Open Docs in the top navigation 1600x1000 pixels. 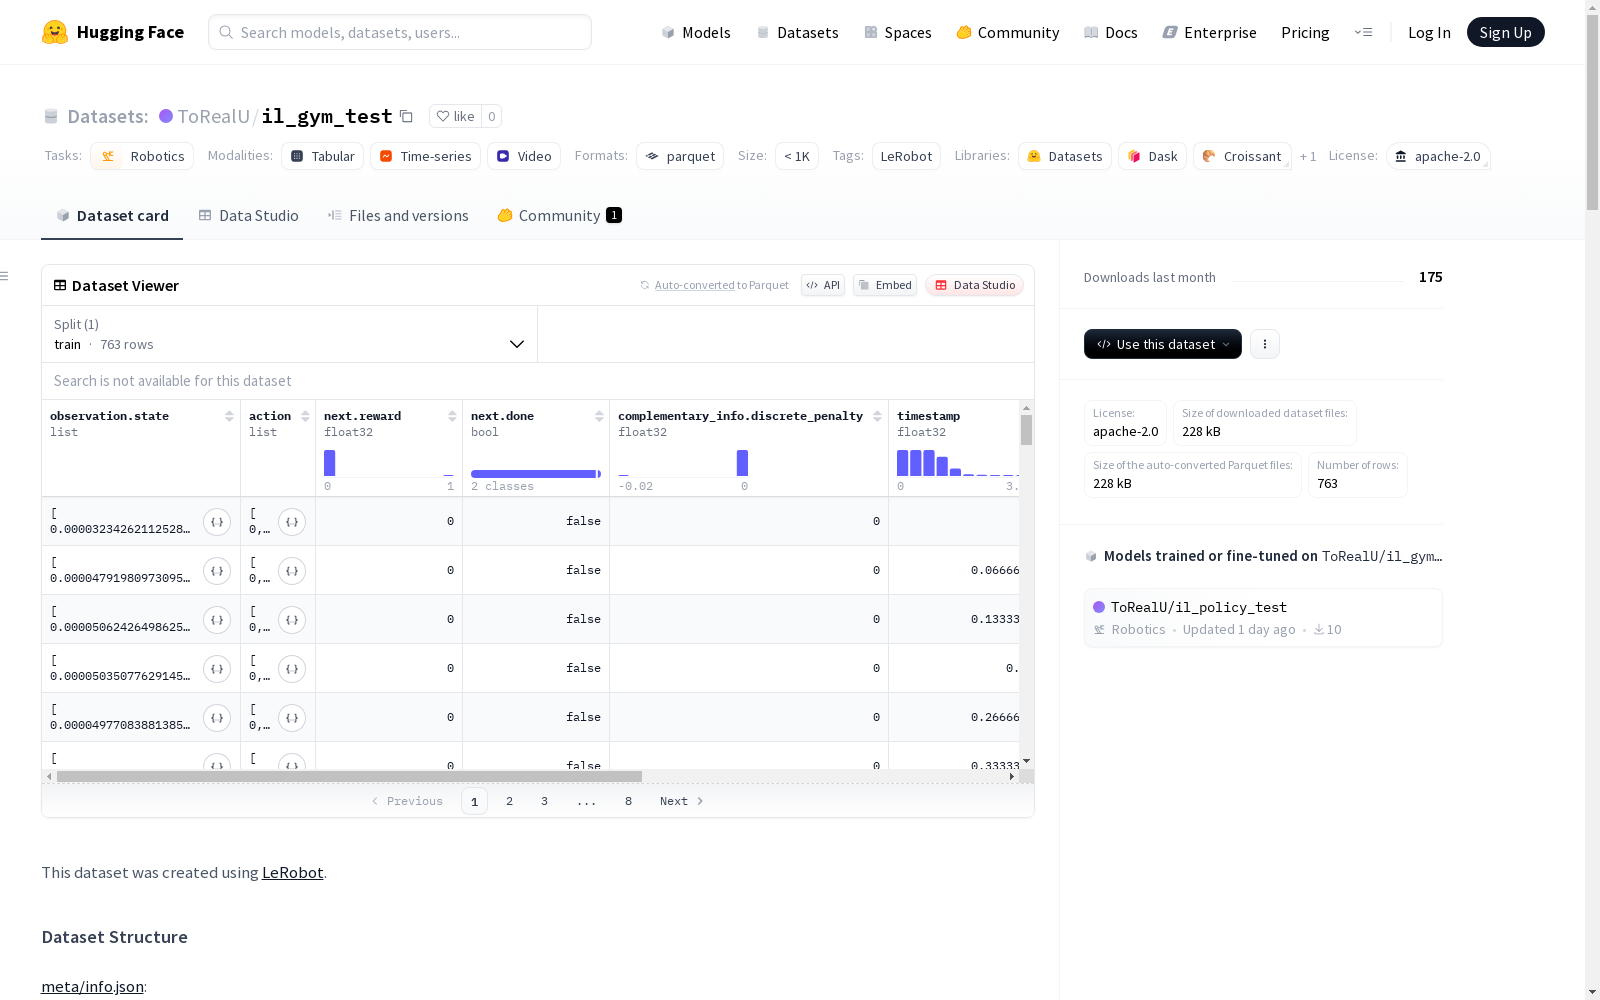pos(1111,32)
